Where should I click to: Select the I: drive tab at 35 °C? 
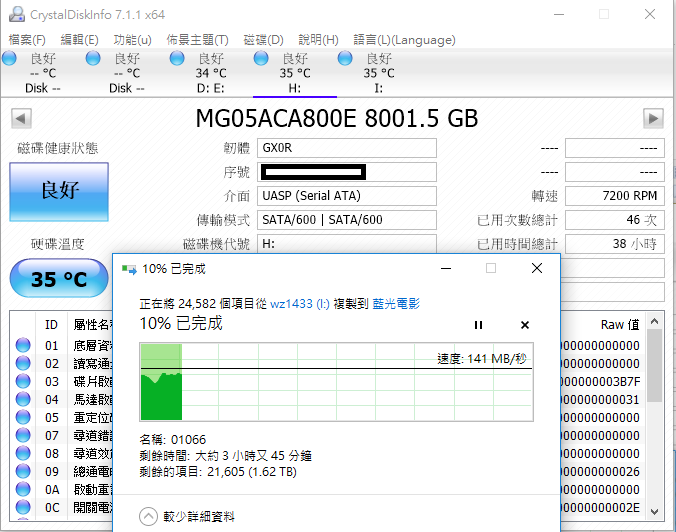379,73
